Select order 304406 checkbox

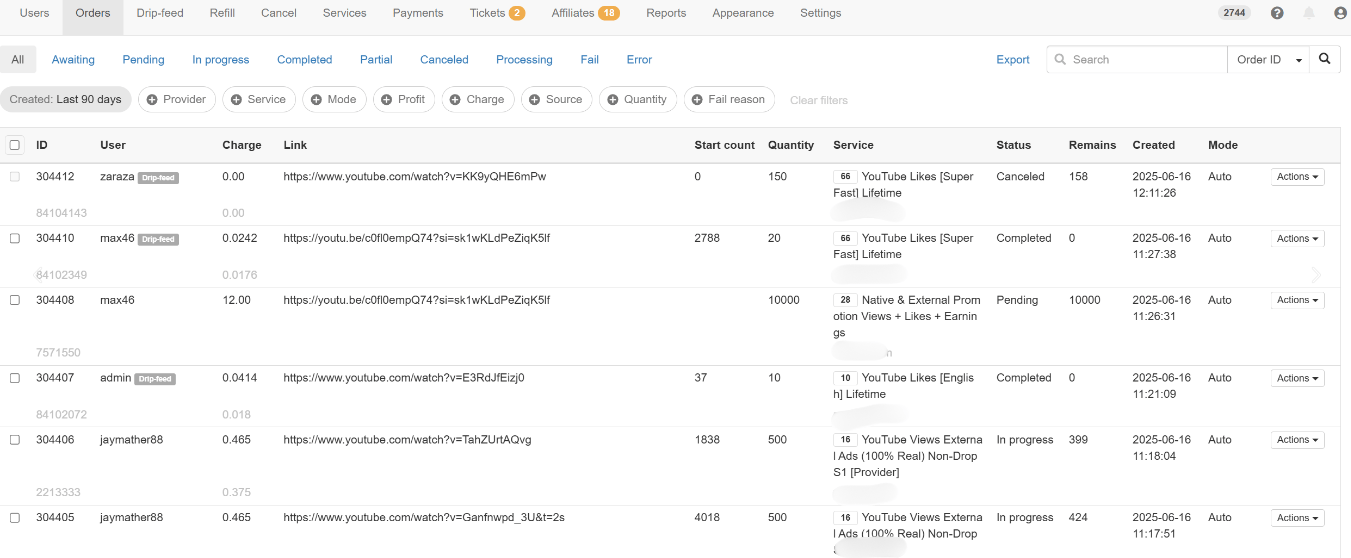(x=15, y=440)
